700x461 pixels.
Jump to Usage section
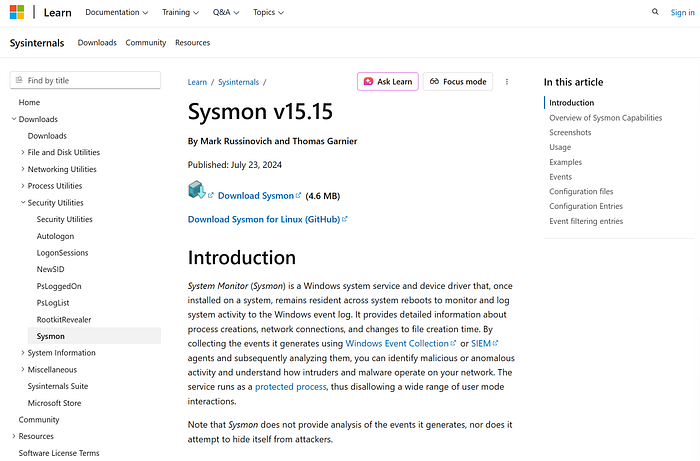point(560,147)
